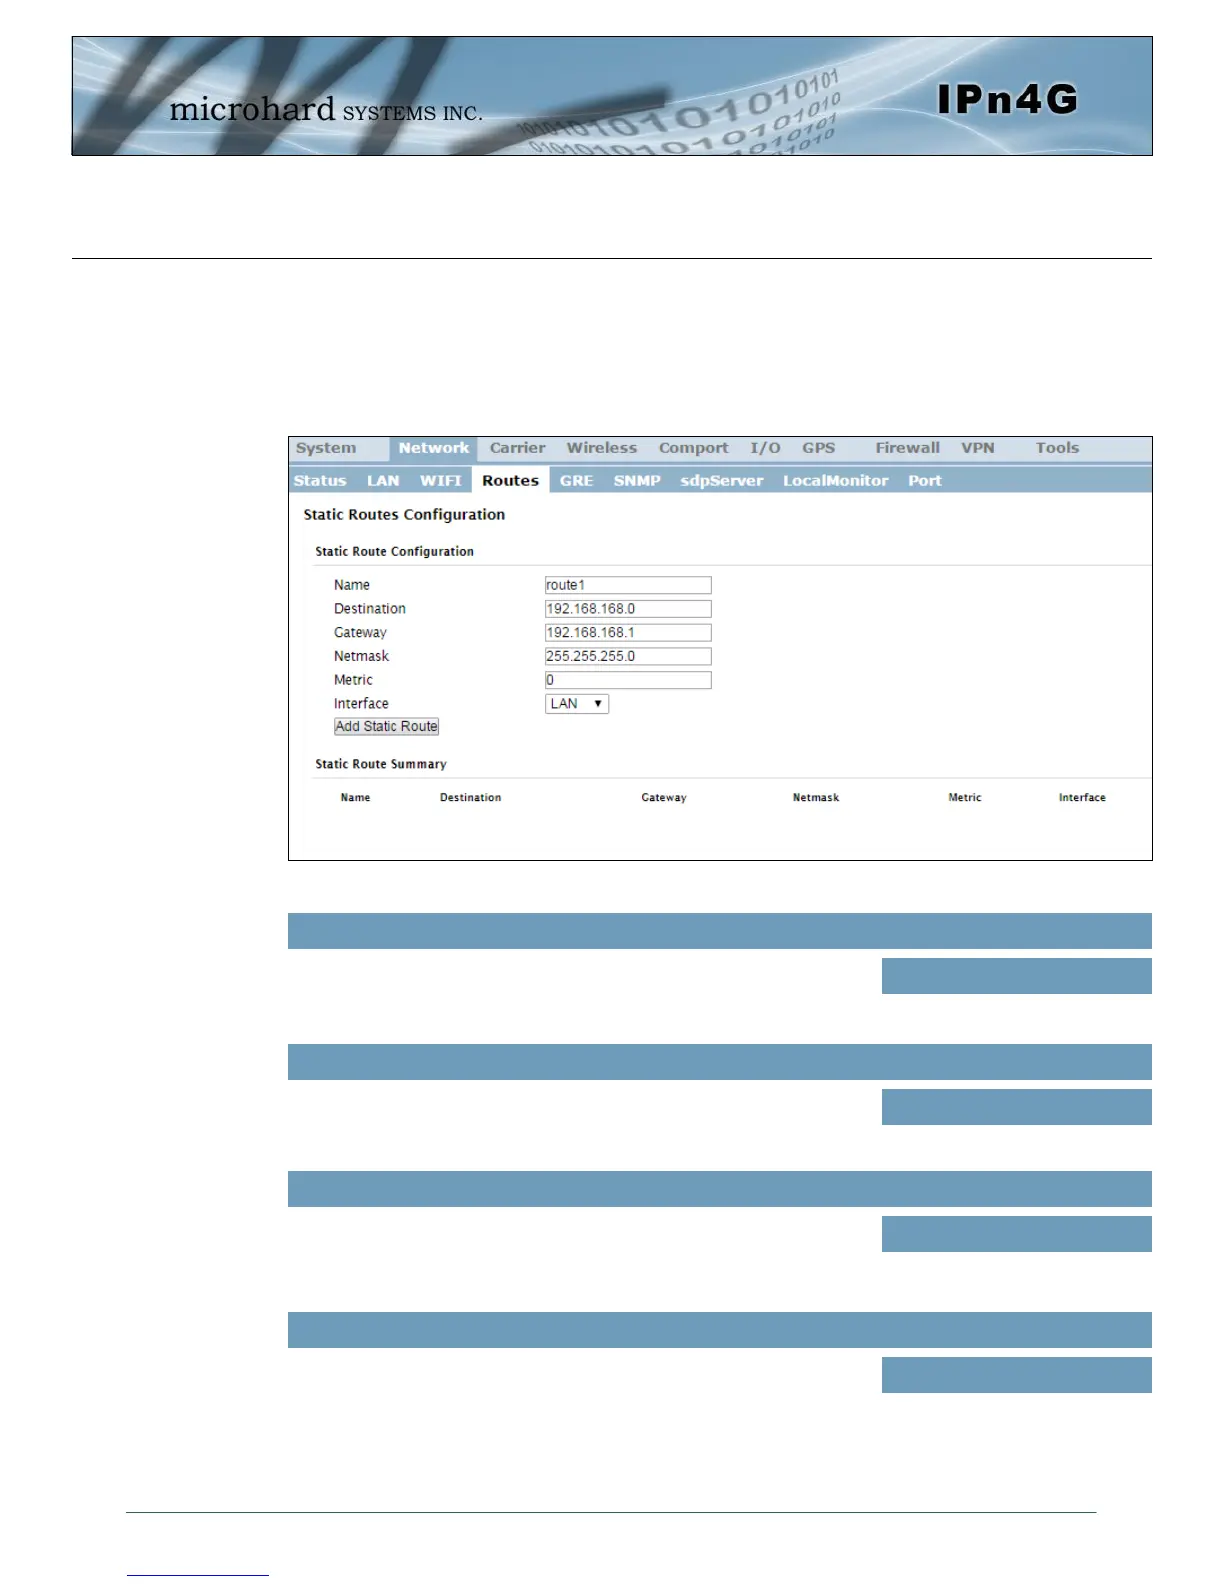The height and width of the screenshot is (1584, 1224).
Task: Open the System menu tab
Action: coord(326,448)
